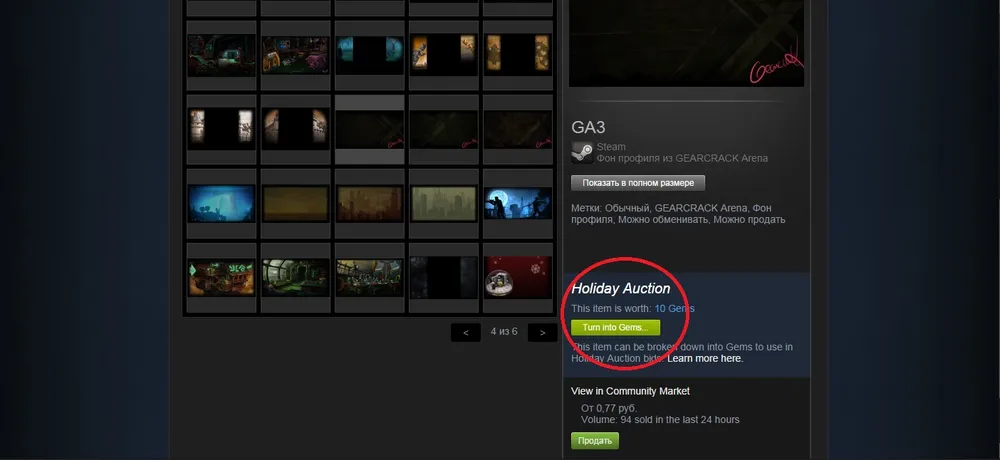The height and width of the screenshot is (460, 1000).
Task: Click the large GA3 background preview image
Action: point(686,43)
